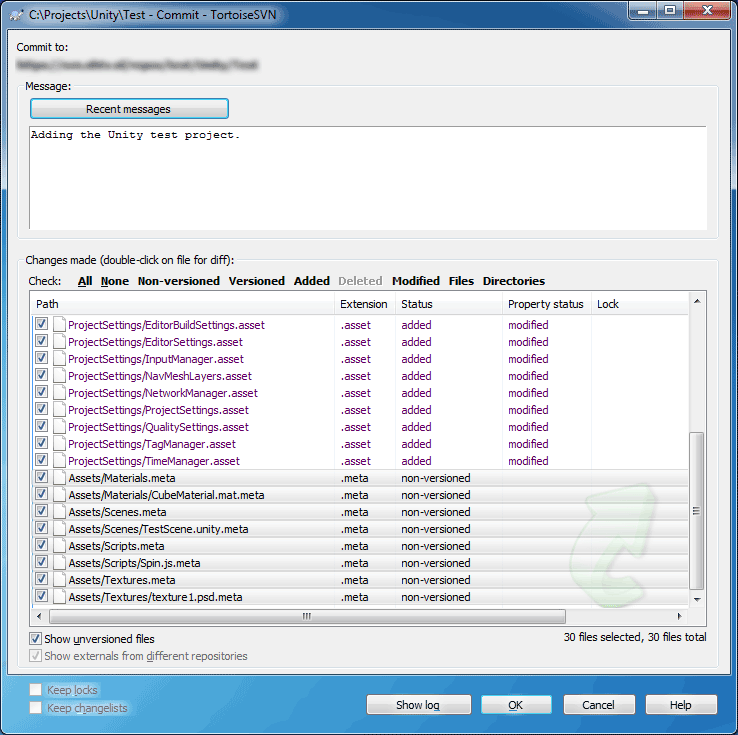
Task: Open Help for commit dialog
Action: pyautogui.click(x=681, y=704)
